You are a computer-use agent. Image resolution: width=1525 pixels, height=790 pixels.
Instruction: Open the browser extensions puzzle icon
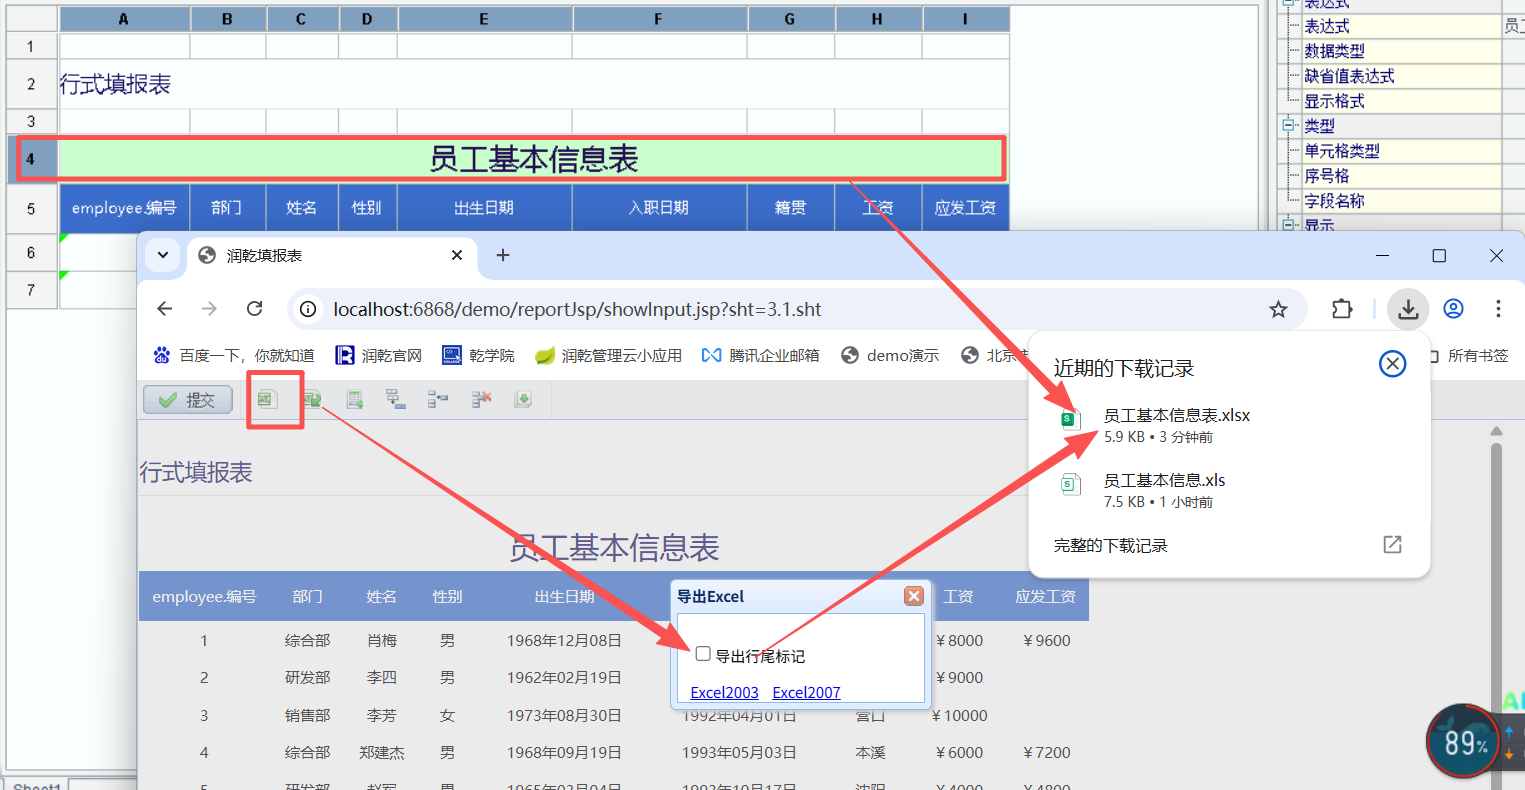click(x=1342, y=309)
